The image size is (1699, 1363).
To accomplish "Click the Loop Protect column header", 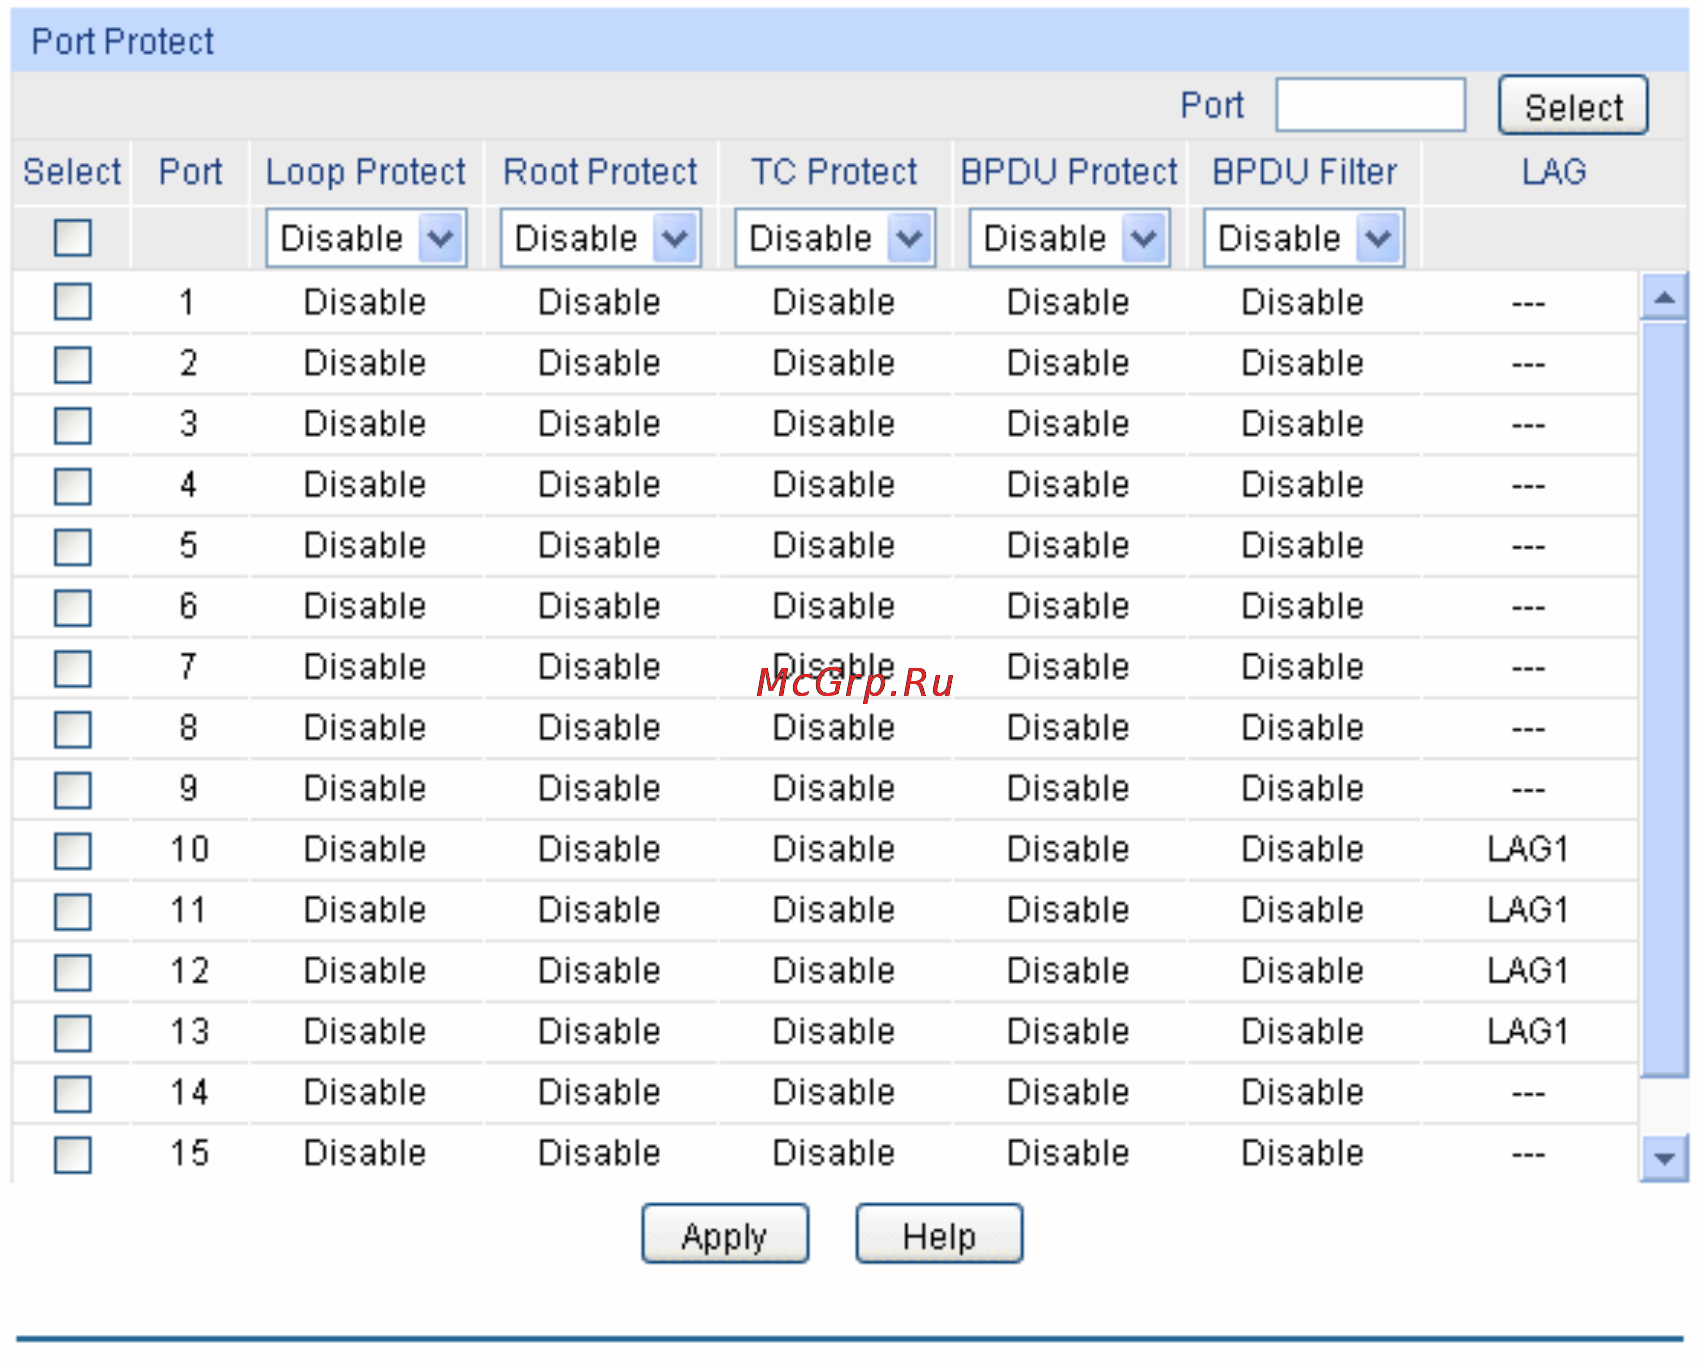I will [366, 172].
